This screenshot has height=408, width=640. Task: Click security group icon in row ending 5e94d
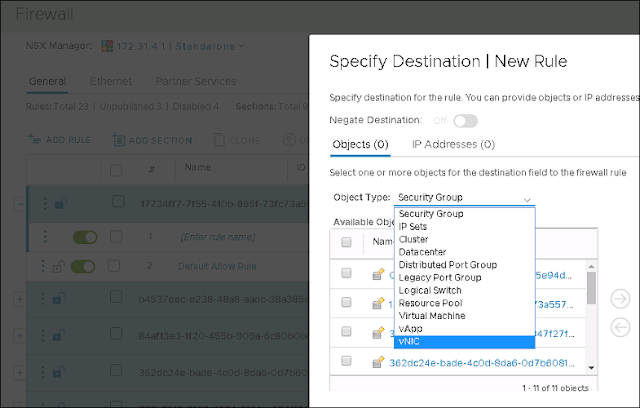tap(378, 274)
